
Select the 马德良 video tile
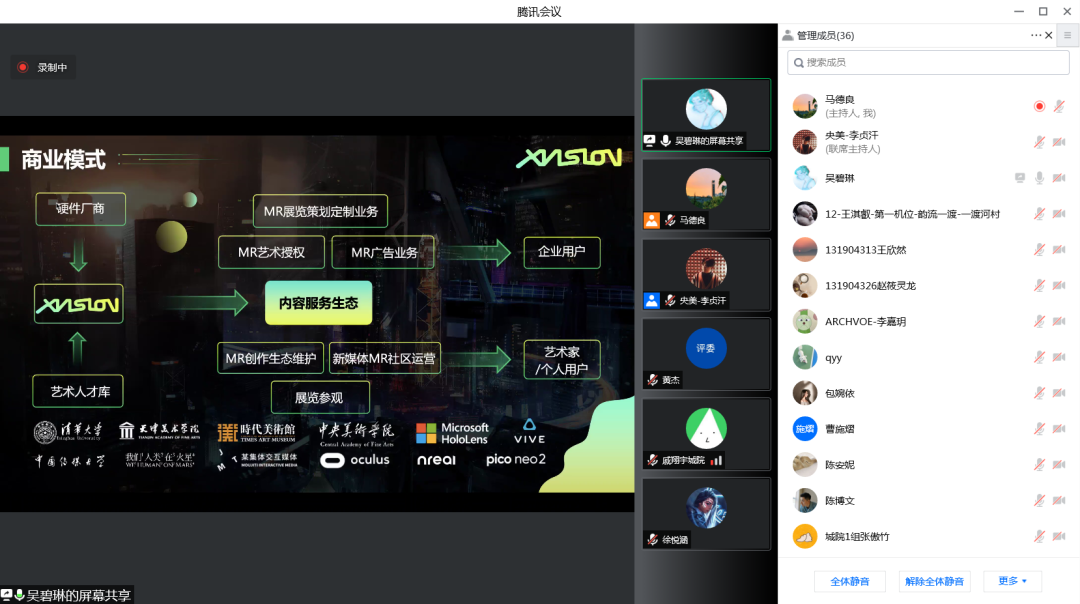[706, 195]
